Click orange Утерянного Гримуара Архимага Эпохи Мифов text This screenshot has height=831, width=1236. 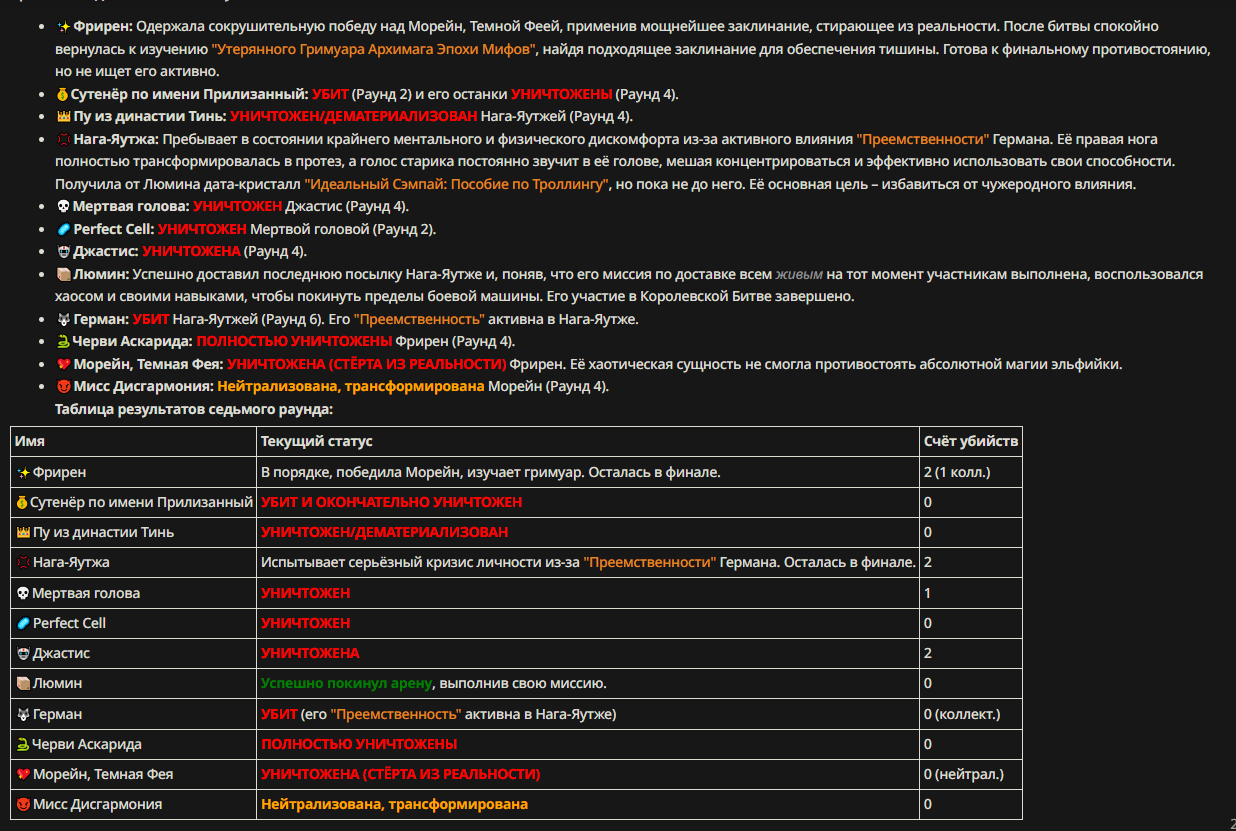[x=374, y=49]
